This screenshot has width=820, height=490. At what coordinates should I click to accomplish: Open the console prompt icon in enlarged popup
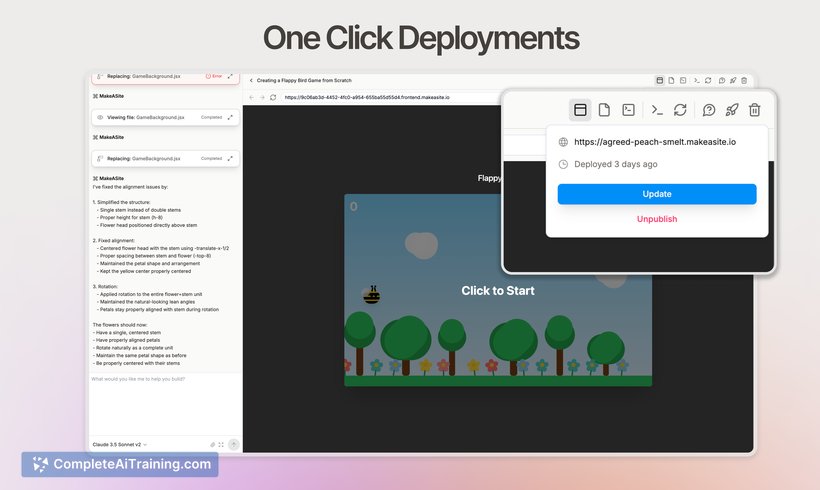657,110
